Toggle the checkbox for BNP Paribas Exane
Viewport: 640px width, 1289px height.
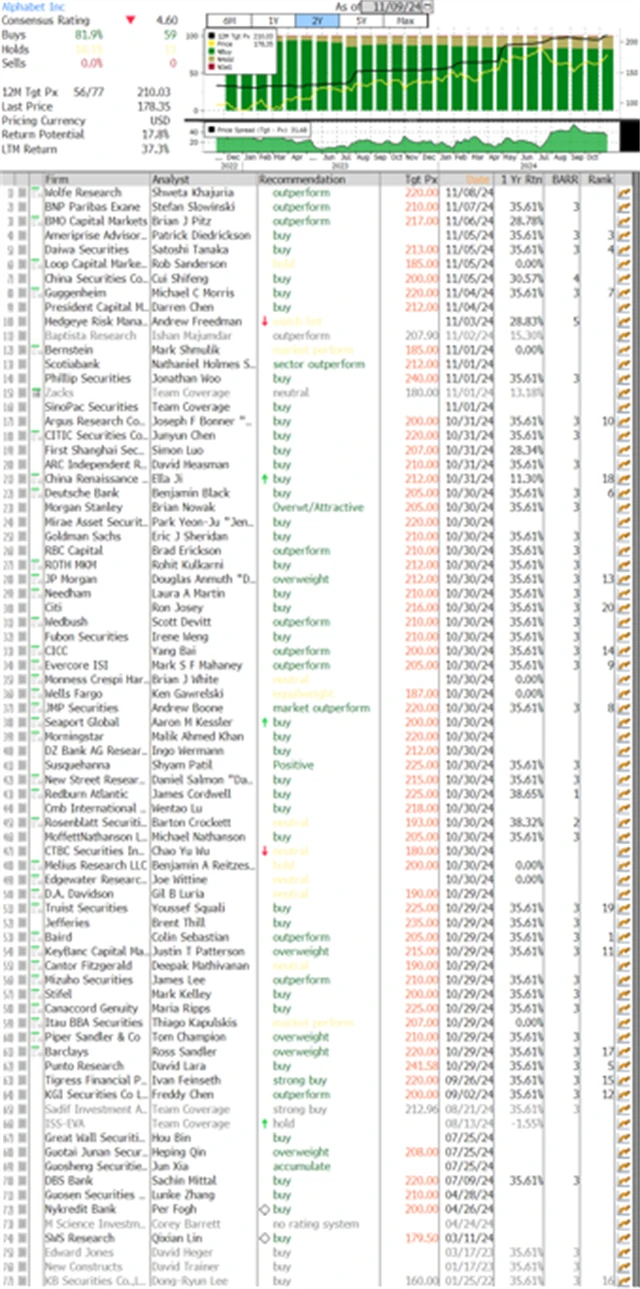click(23, 207)
